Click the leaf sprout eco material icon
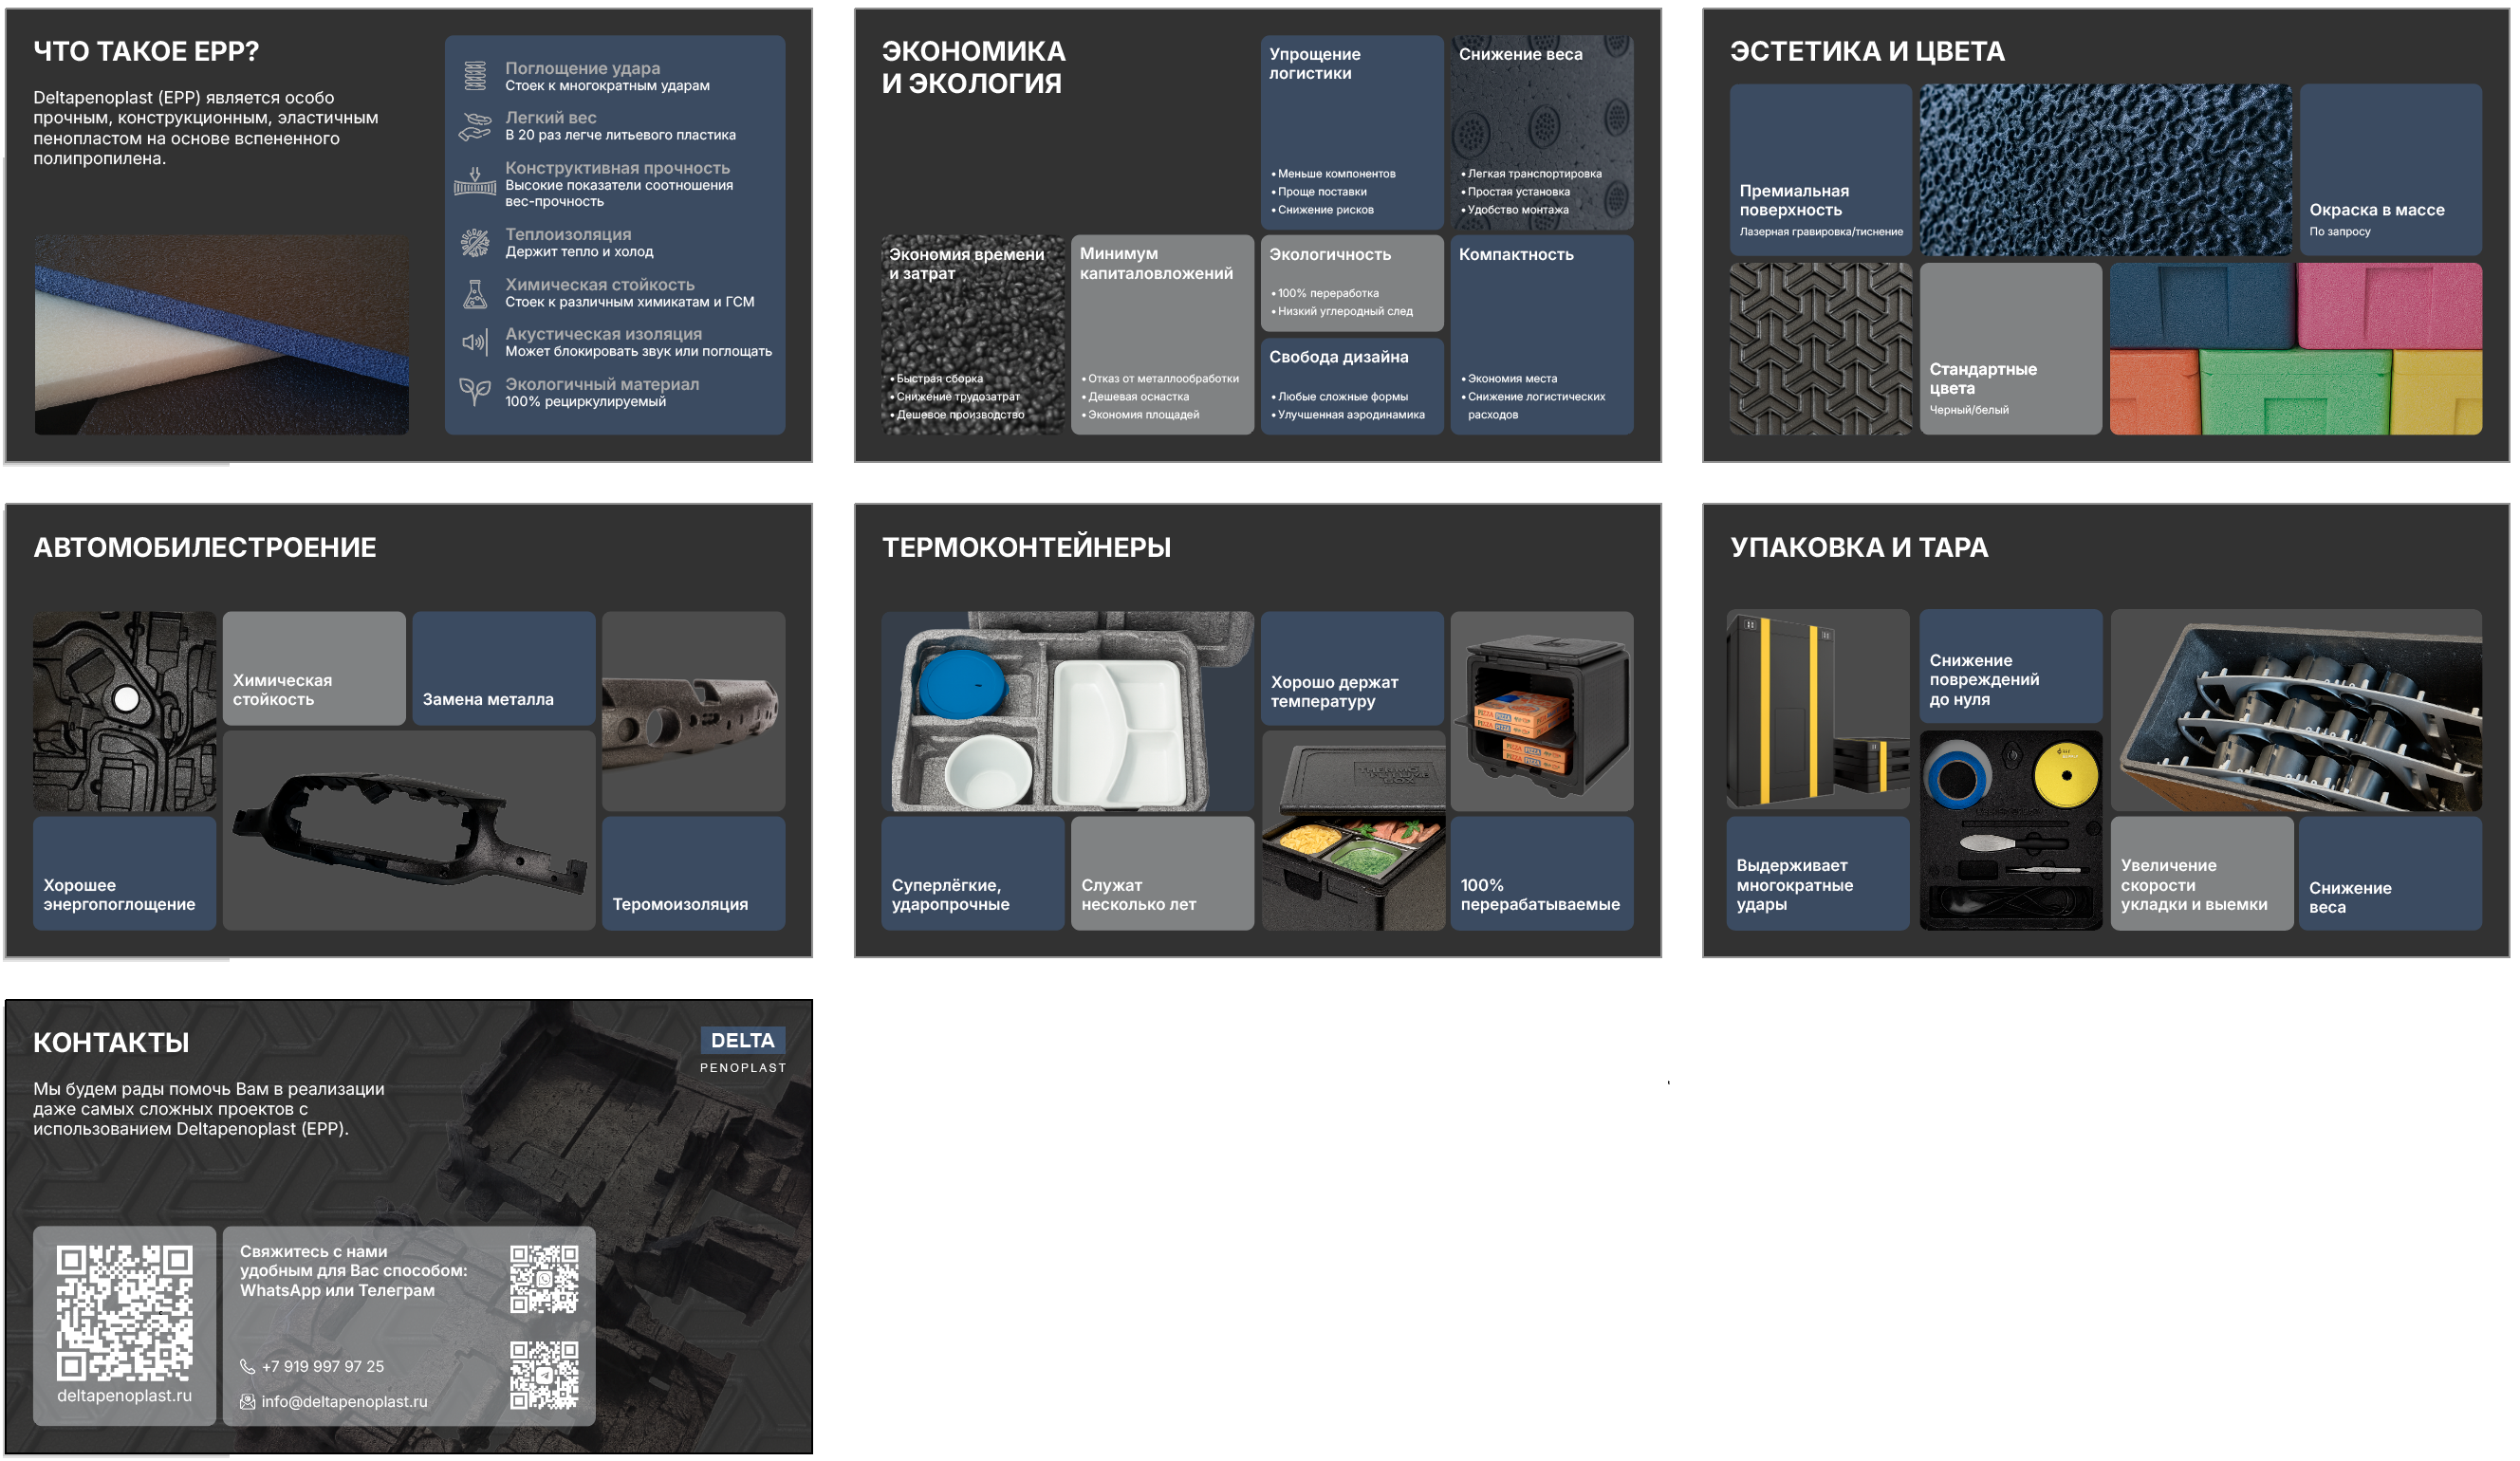The width and height of the screenshot is (2520, 1461). pyautogui.click(x=475, y=392)
